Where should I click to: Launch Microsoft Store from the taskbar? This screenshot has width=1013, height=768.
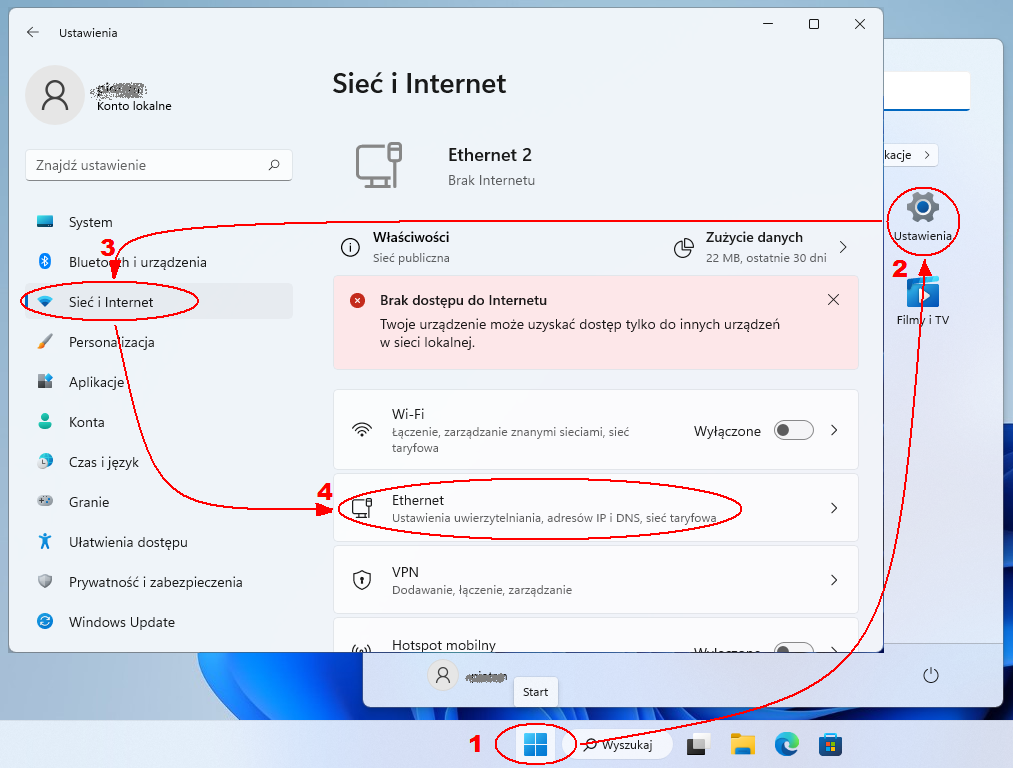(830, 744)
